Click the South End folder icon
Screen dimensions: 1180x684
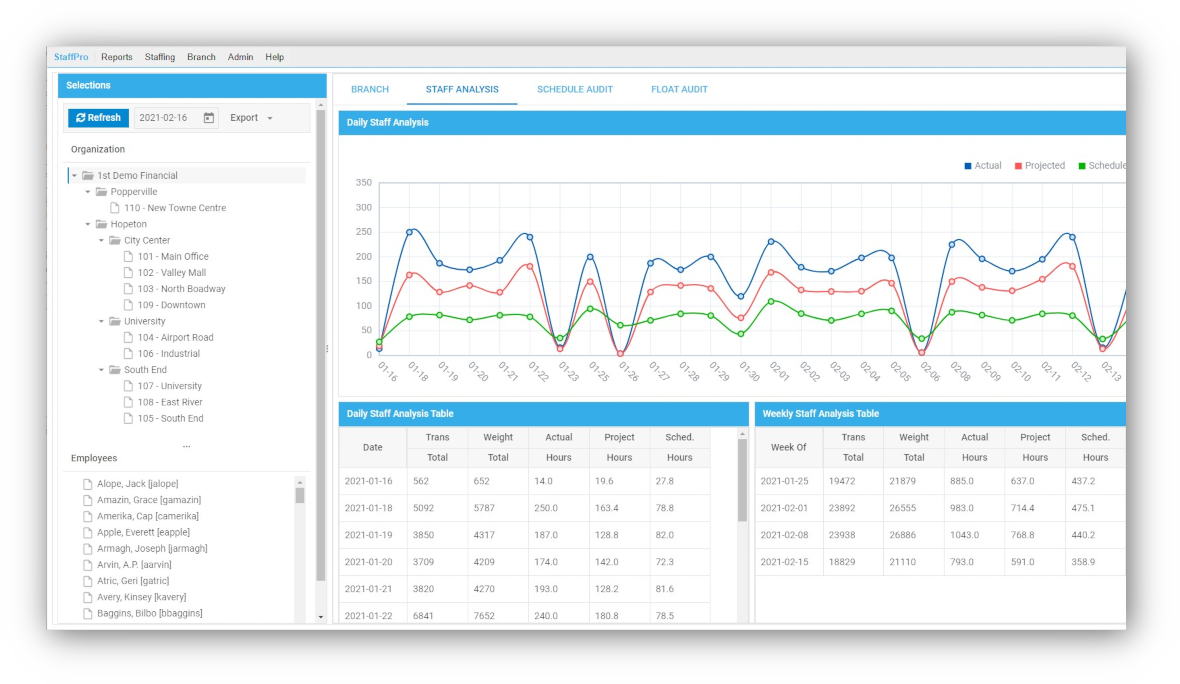pos(115,370)
